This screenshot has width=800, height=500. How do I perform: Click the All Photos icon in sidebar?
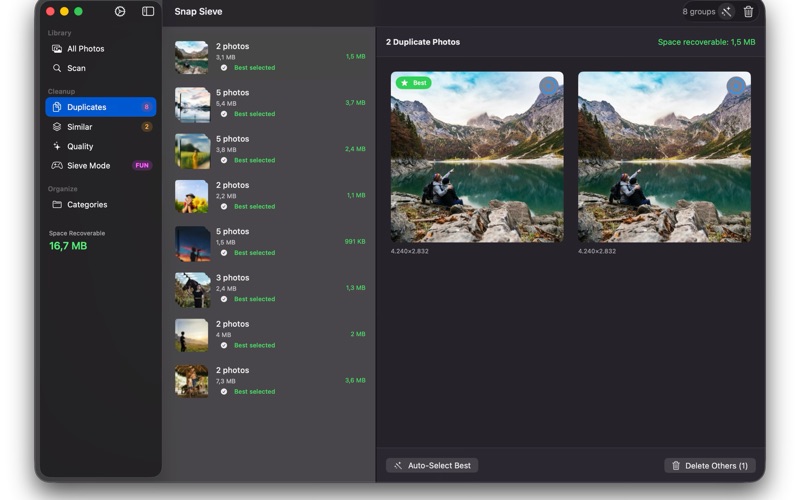(57, 48)
